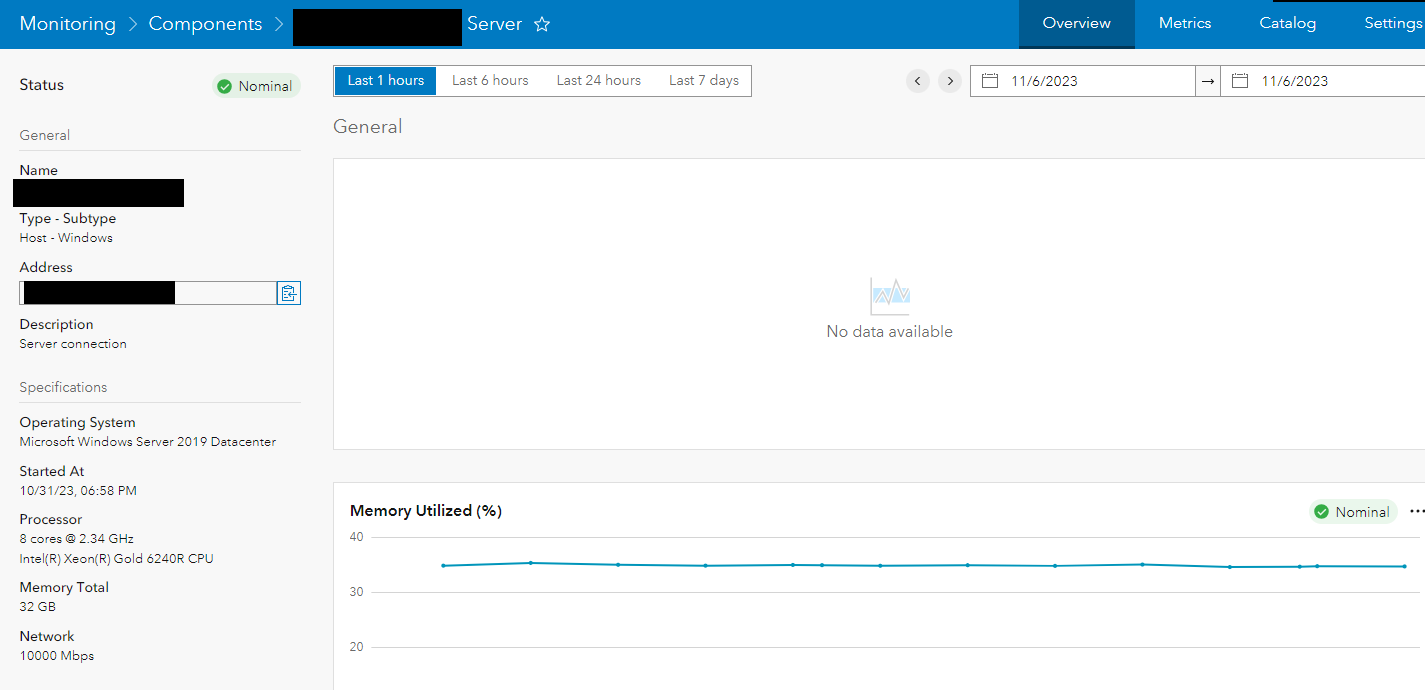Click the Nominal badge on Memory Utilized chart
Image resolution: width=1425 pixels, height=690 pixels.
[1352, 511]
